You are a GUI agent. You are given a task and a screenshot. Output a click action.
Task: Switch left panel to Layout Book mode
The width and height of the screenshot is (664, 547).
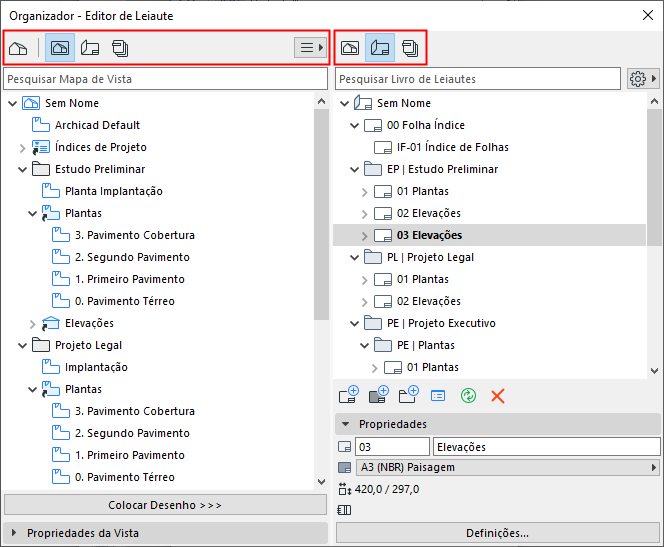(90, 48)
